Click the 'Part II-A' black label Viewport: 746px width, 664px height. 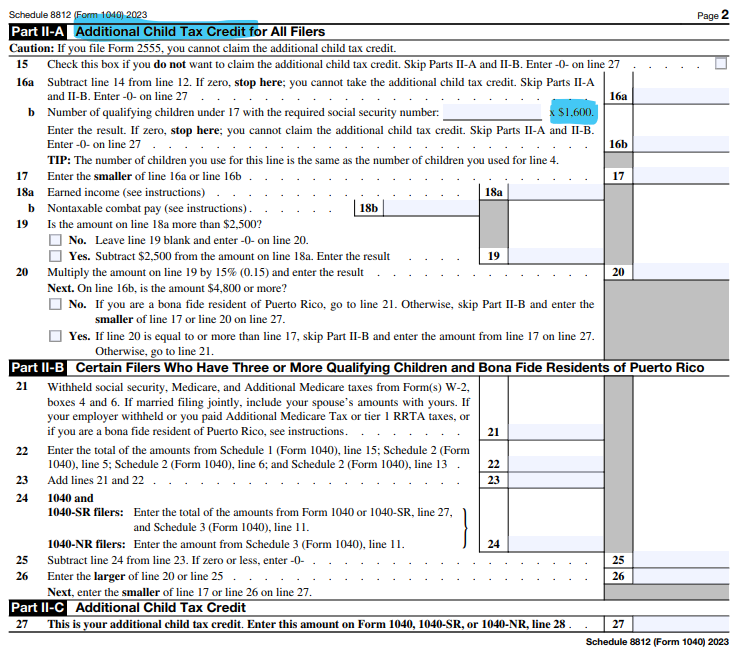coord(38,32)
